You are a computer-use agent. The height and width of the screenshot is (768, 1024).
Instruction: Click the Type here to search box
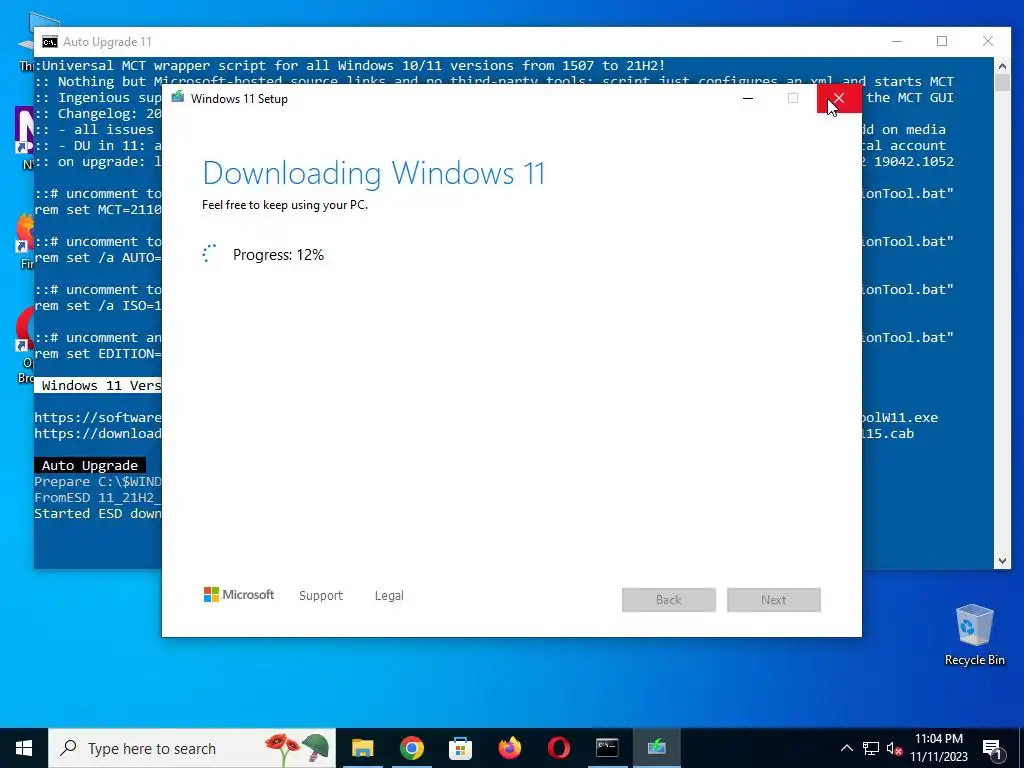click(x=192, y=748)
